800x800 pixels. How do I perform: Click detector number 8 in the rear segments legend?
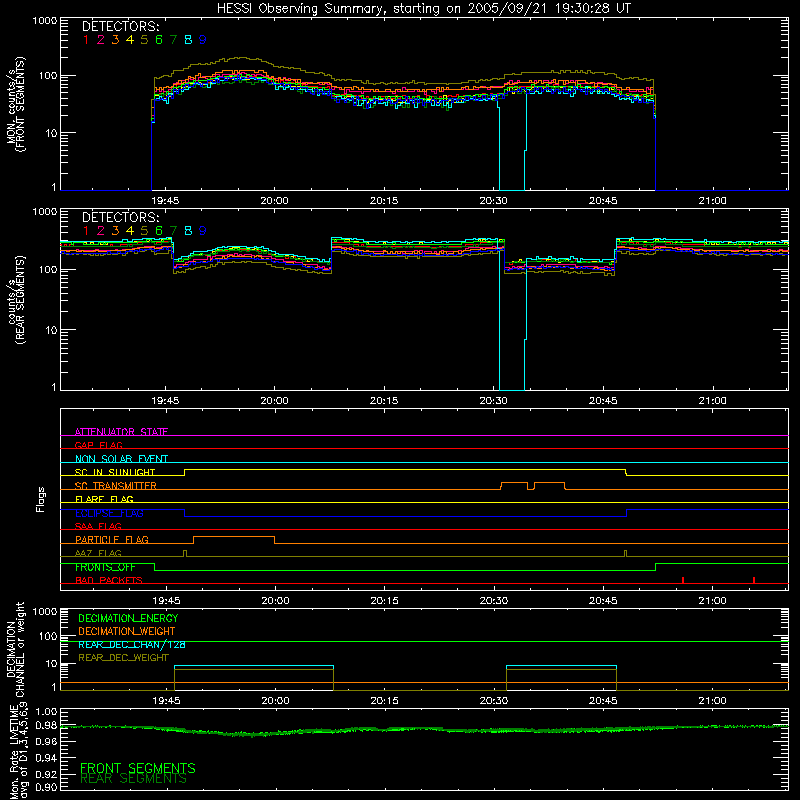(x=188, y=231)
